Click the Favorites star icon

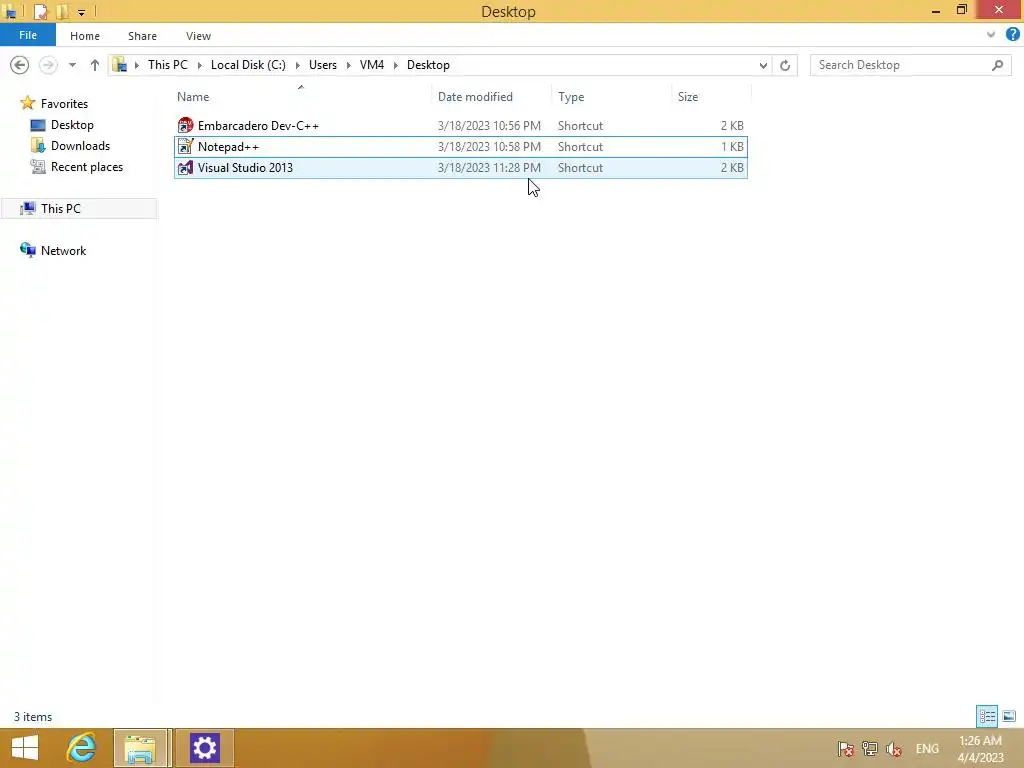coord(27,103)
